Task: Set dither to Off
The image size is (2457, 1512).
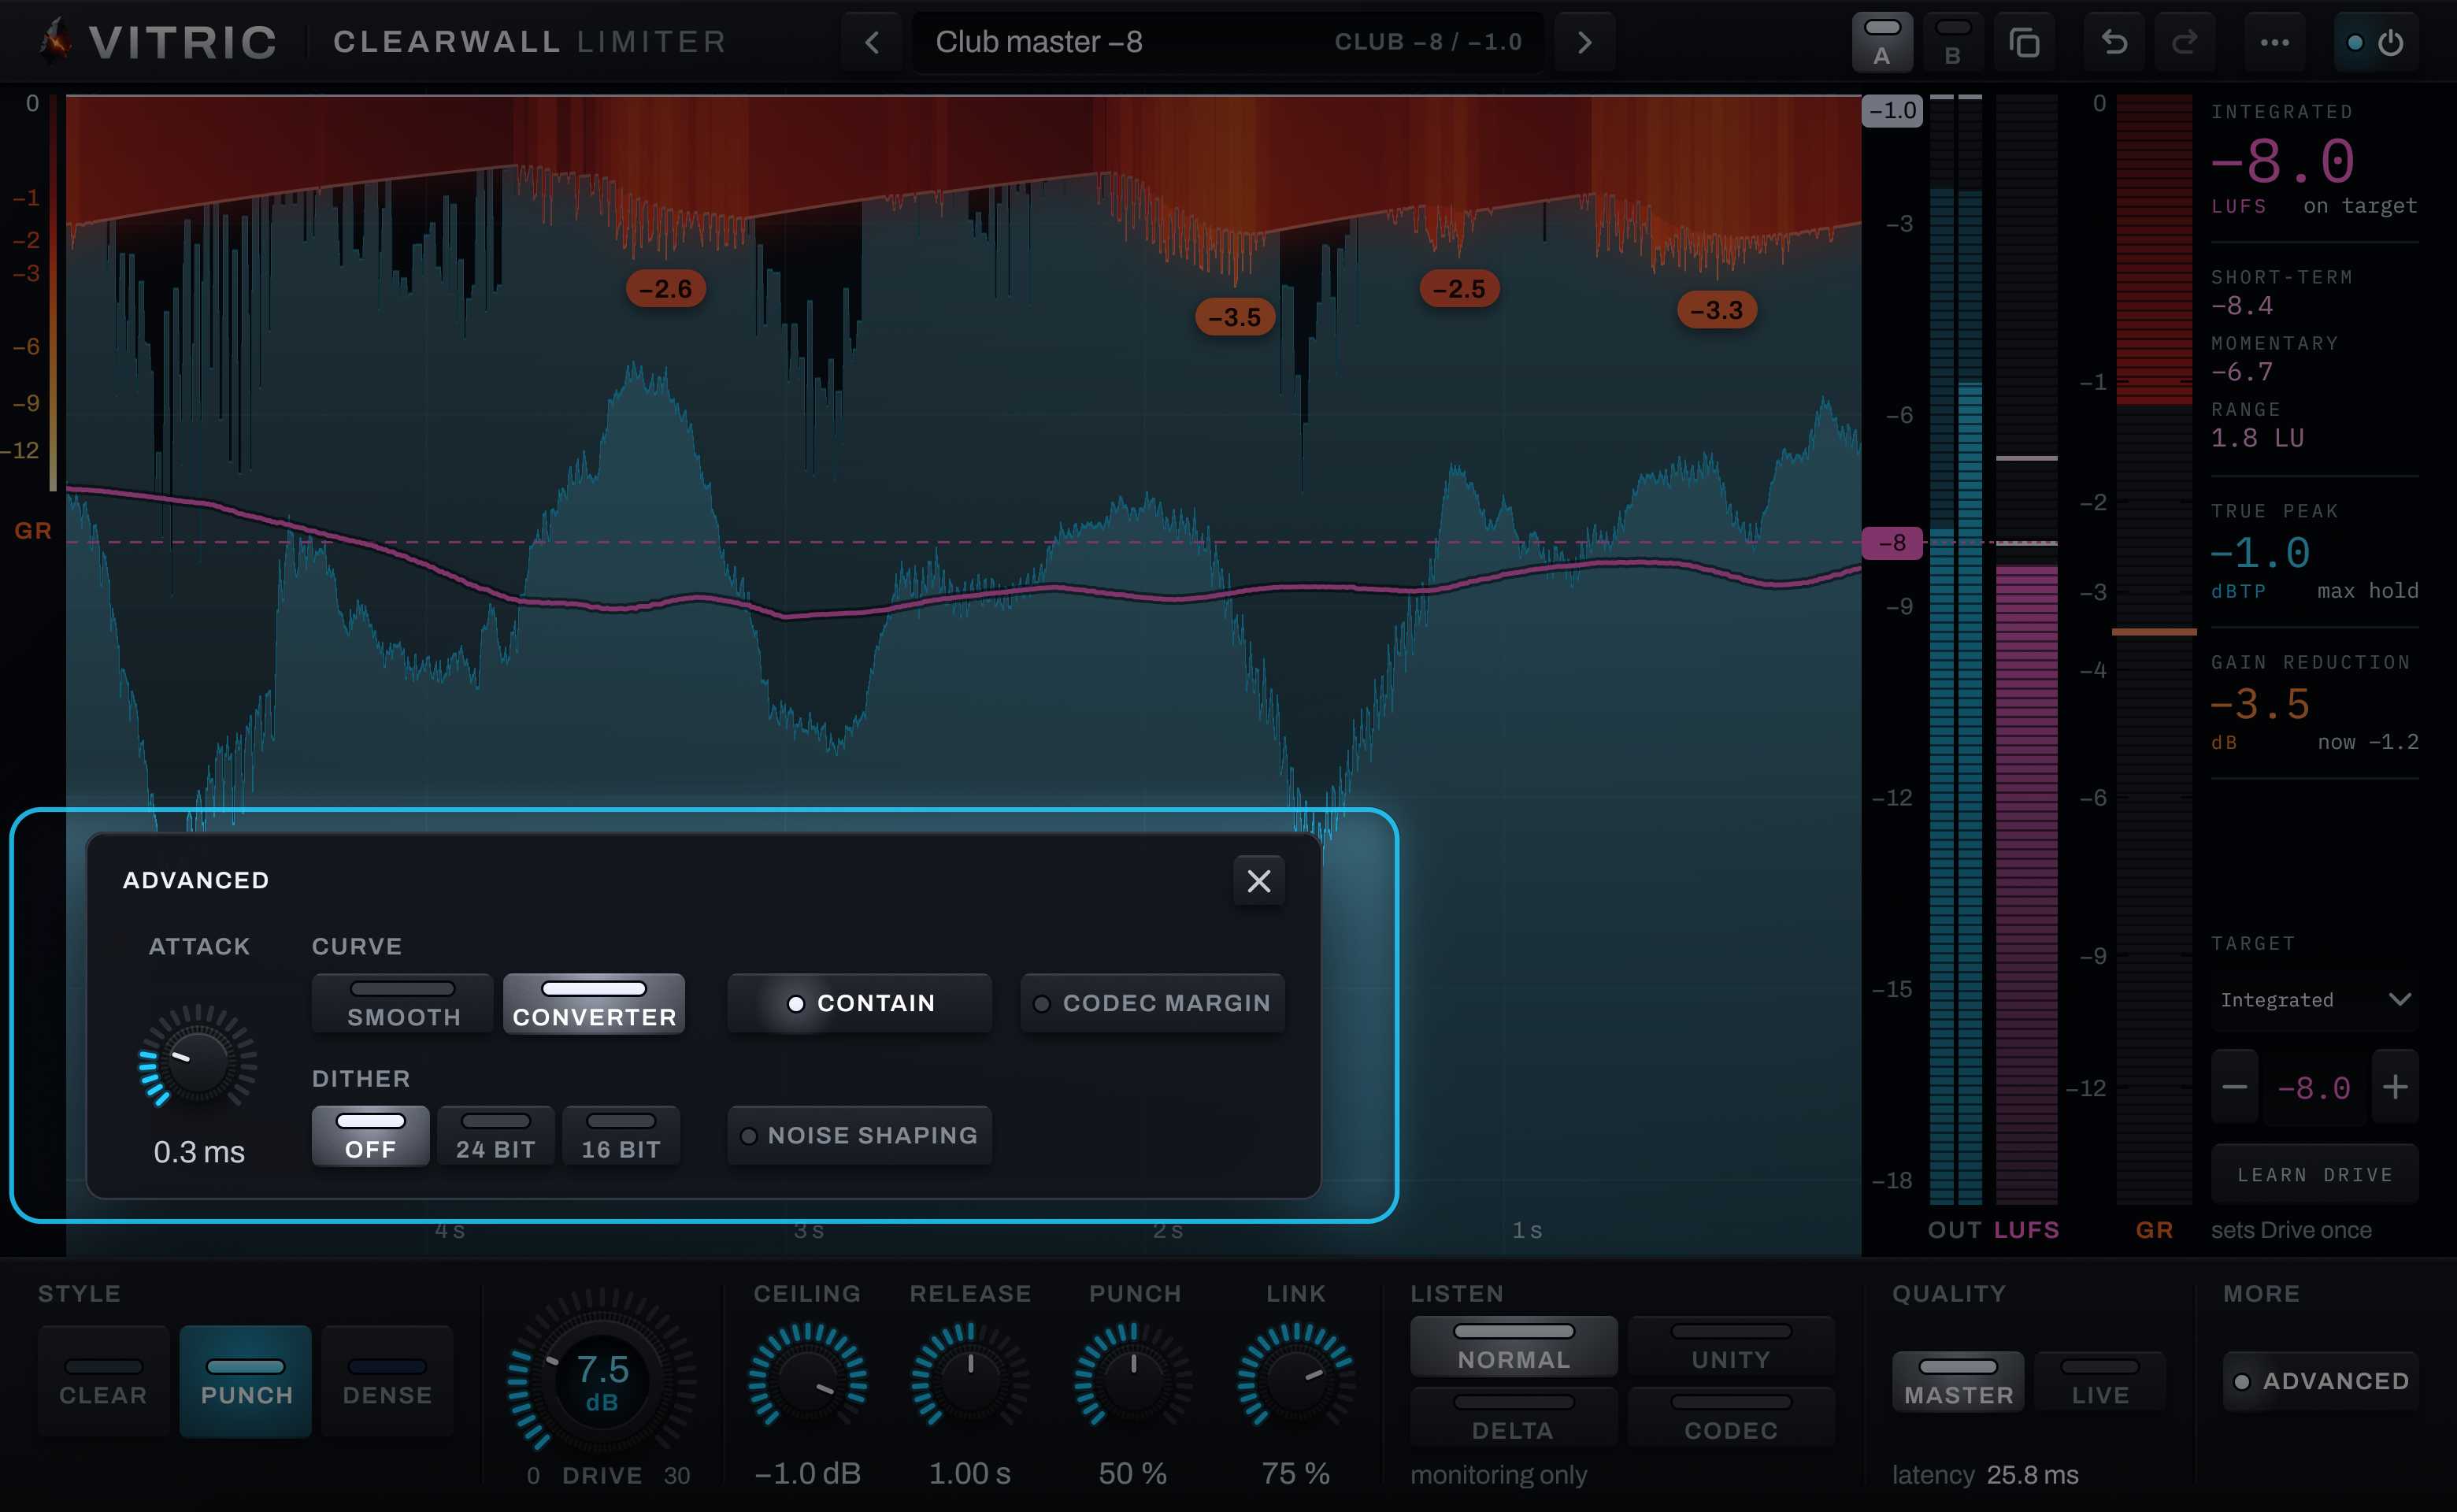Action: [371, 1136]
